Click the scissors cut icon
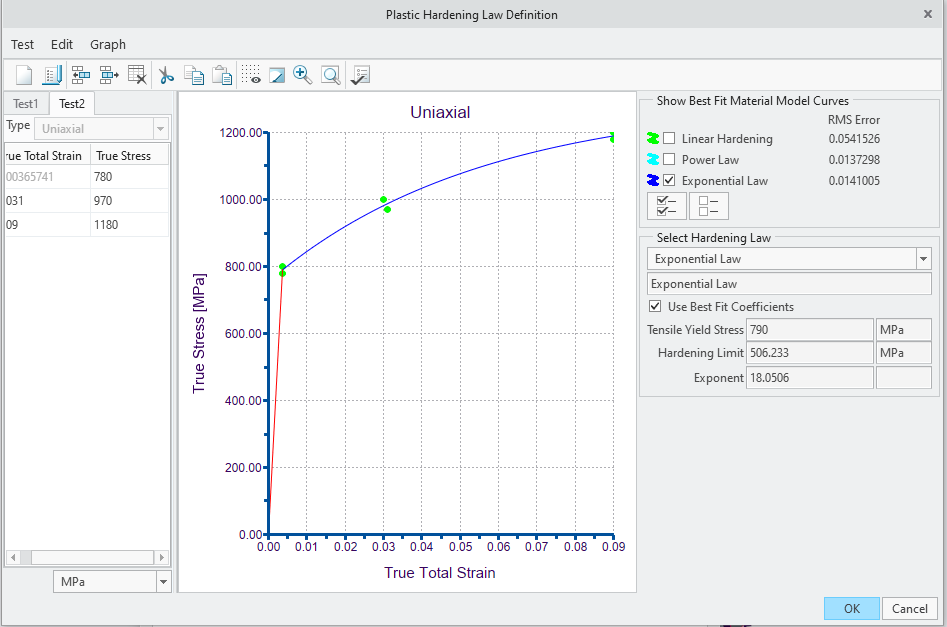Viewport: 947px width, 627px height. tap(166, 75)
